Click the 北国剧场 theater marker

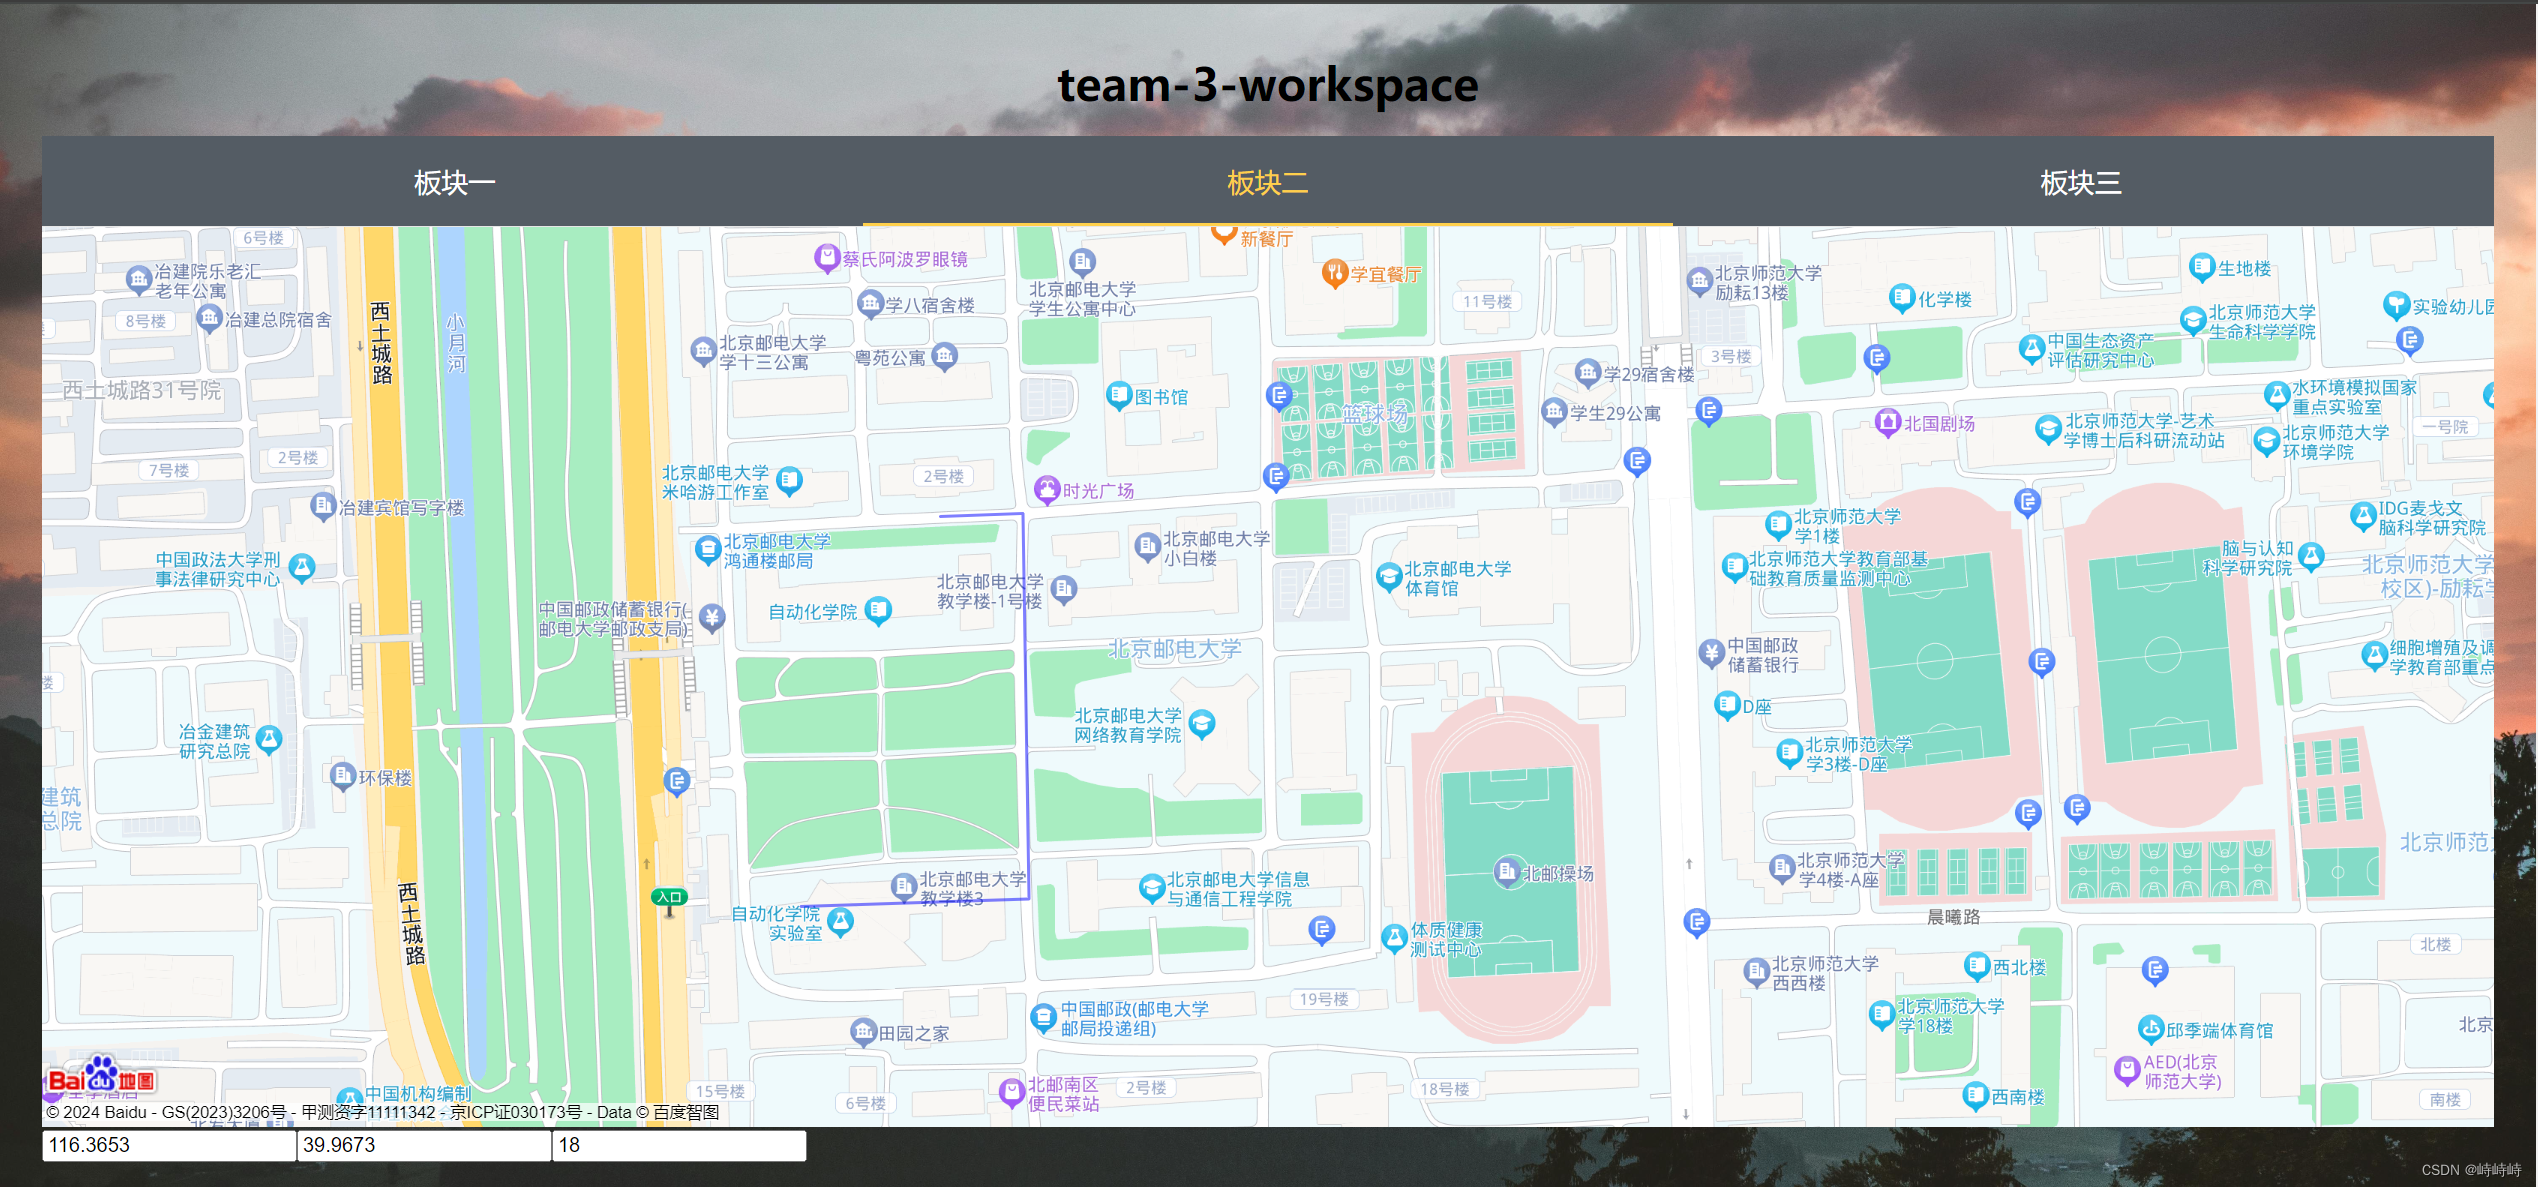click(x=1887, y=423)
